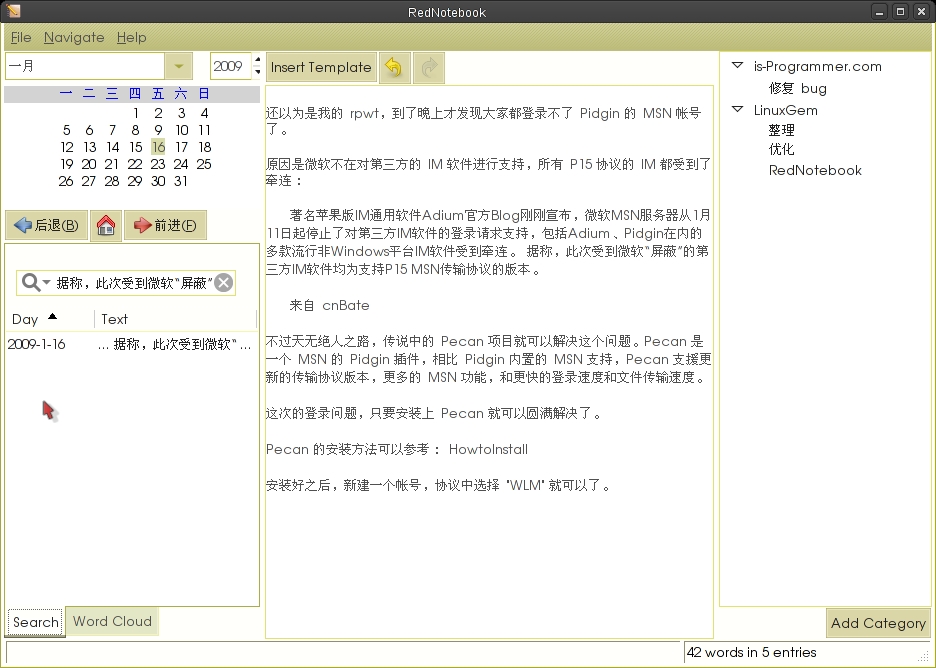Click the Insert Template button

320,67
